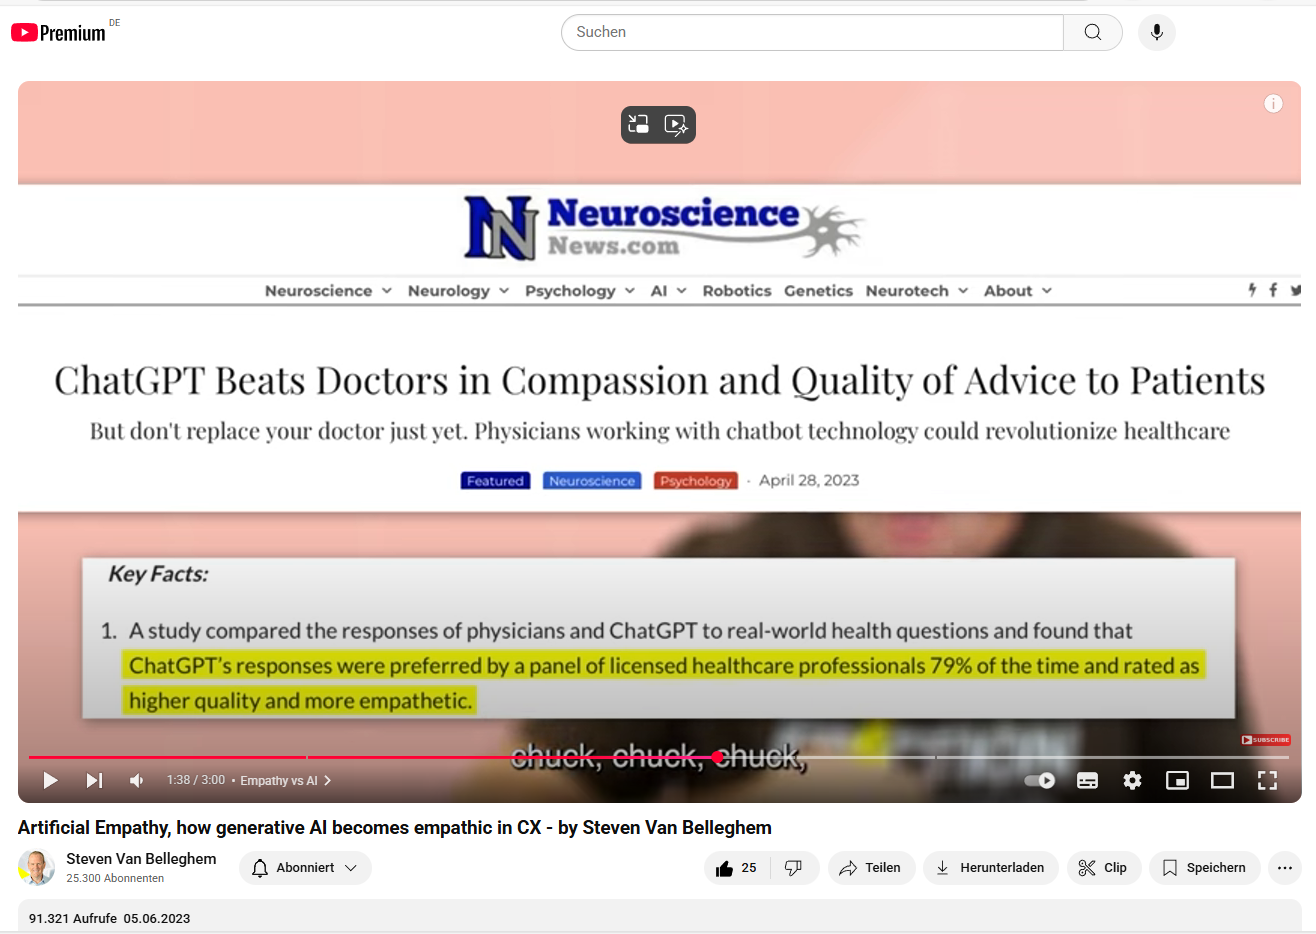Click the Suchen search field
1316x934 pixels.
[812, 32]
